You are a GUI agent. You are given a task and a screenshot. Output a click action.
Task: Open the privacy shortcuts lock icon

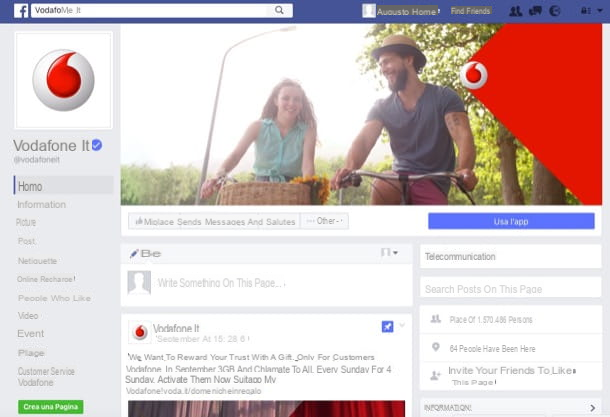(585, 11)
